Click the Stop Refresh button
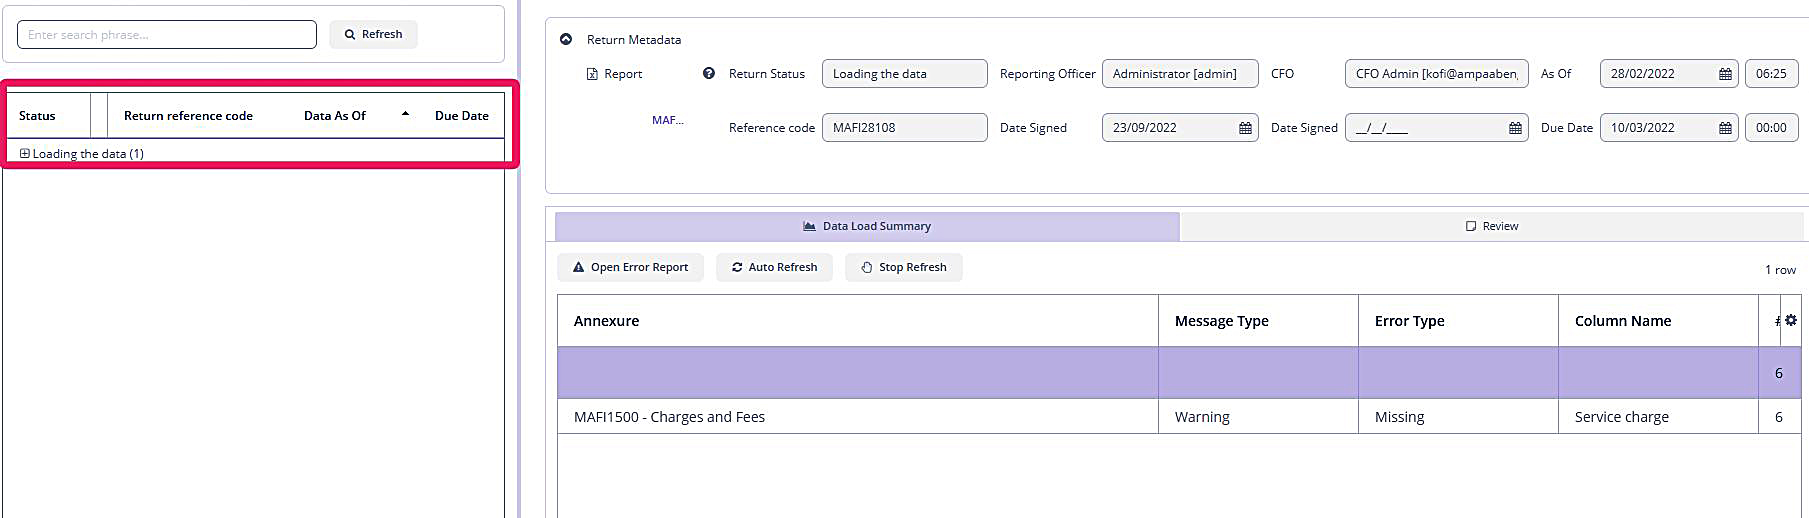 tap(903, 267)
